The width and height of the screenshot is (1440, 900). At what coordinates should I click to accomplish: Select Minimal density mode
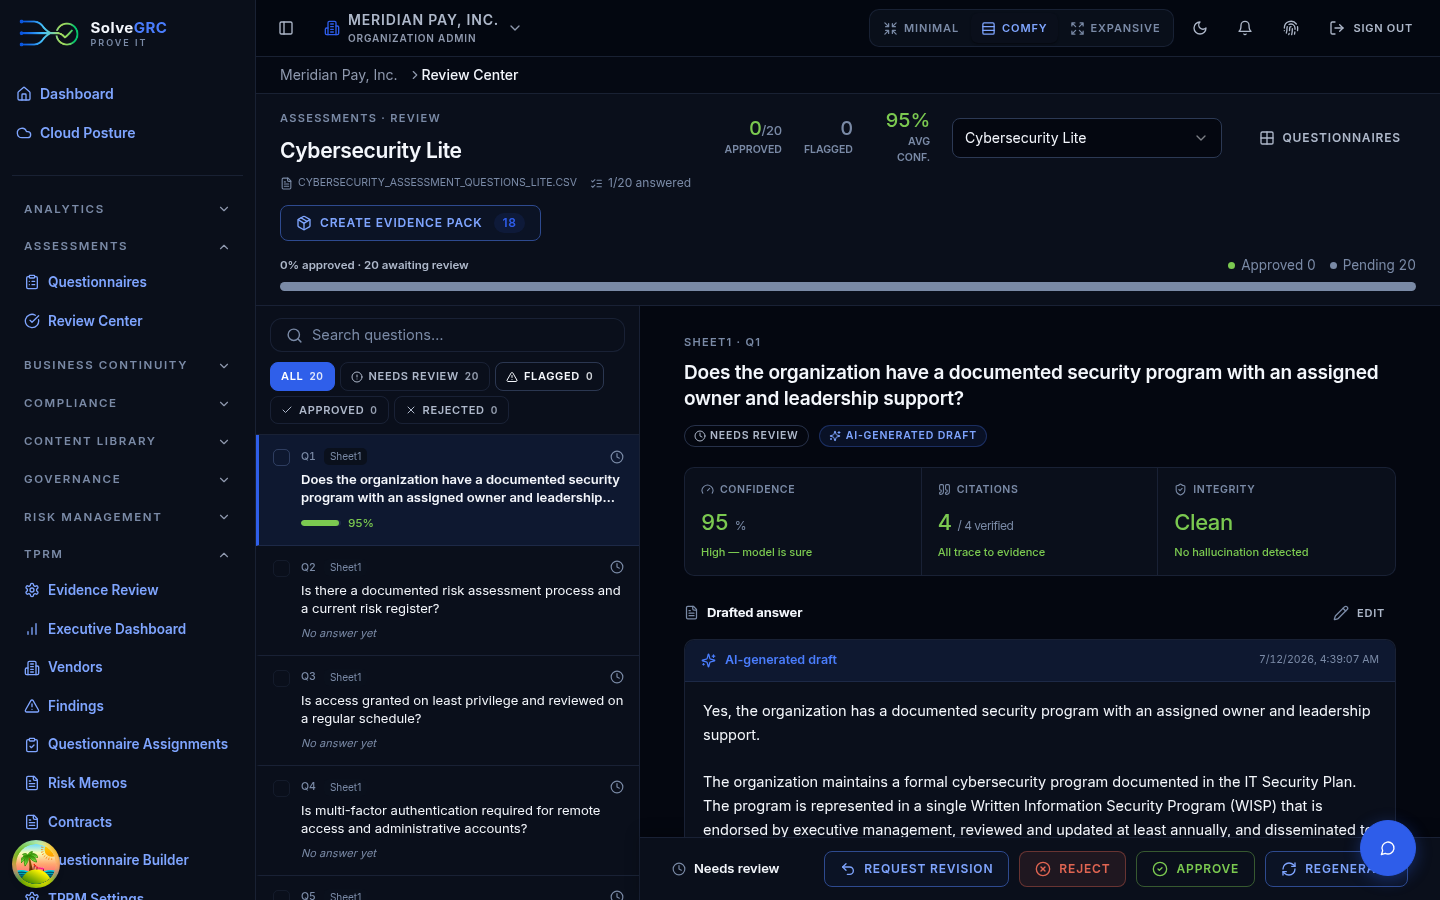920,28
